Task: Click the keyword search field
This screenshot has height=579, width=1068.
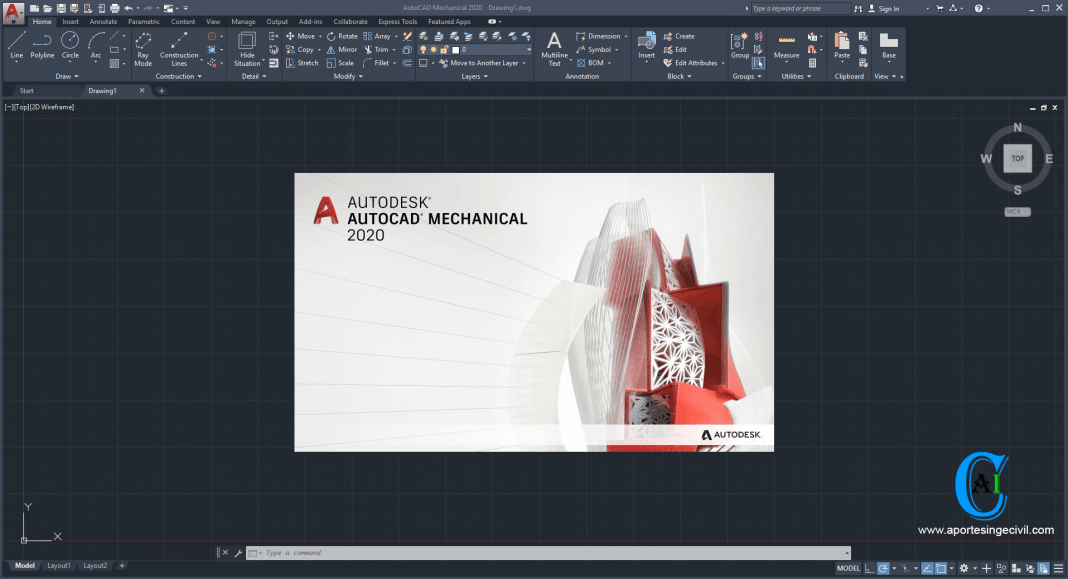Action: [x=800, y=9]
